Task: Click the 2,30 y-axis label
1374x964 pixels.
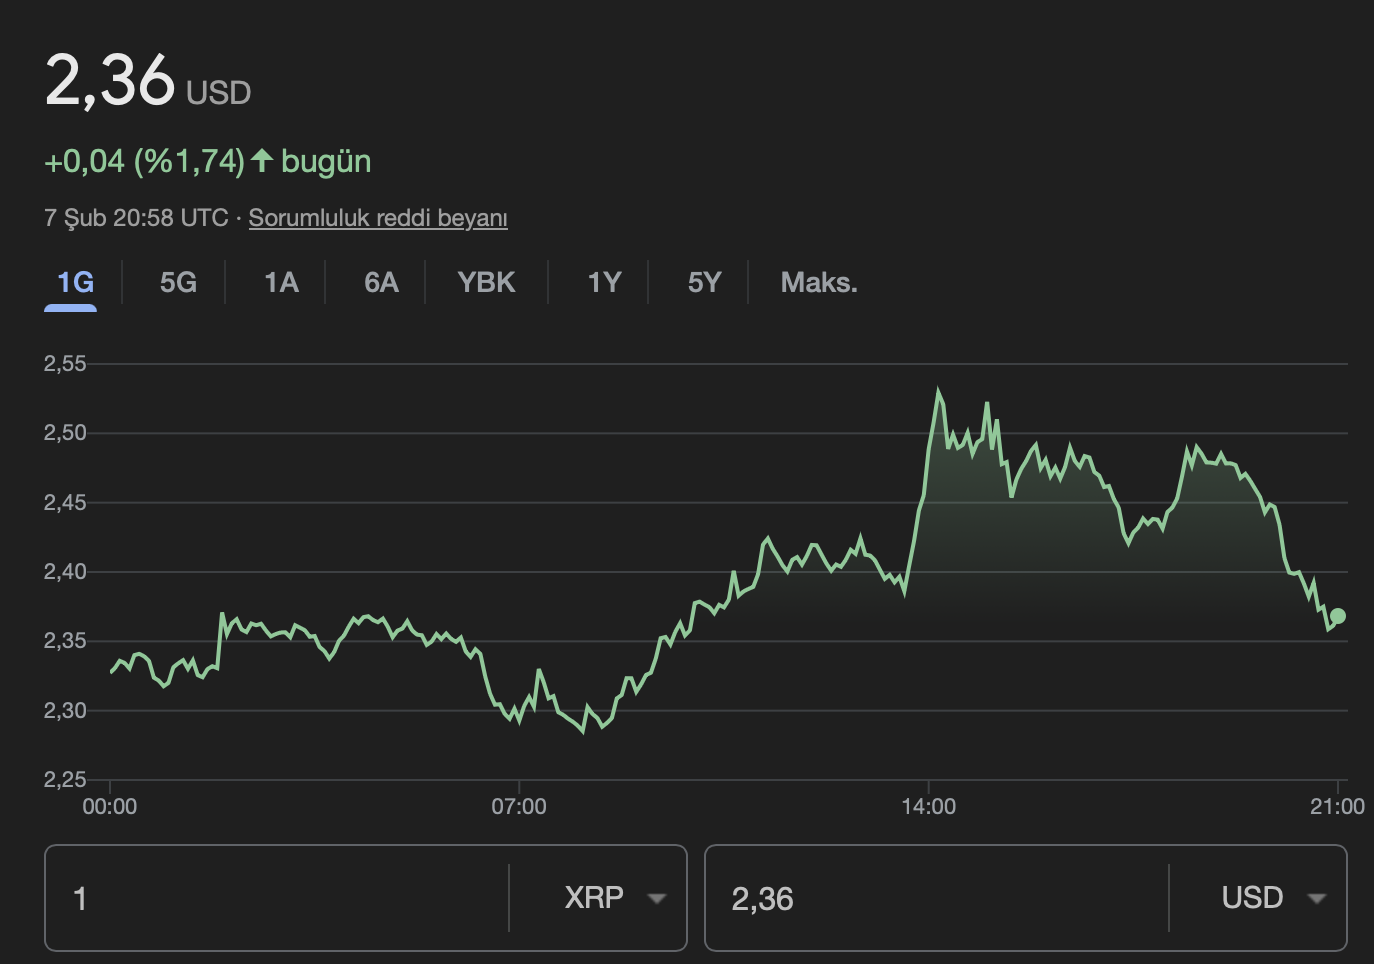Action: coord(65,711)
